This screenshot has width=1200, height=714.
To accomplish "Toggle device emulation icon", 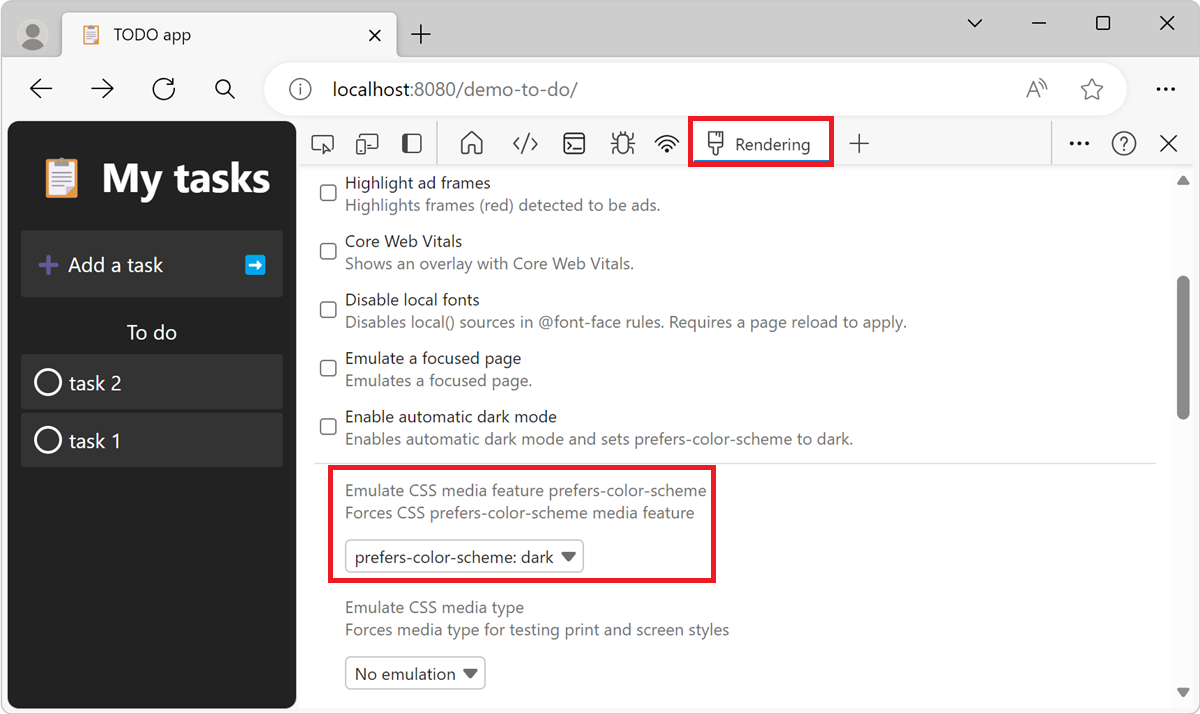I will (367, 144).
